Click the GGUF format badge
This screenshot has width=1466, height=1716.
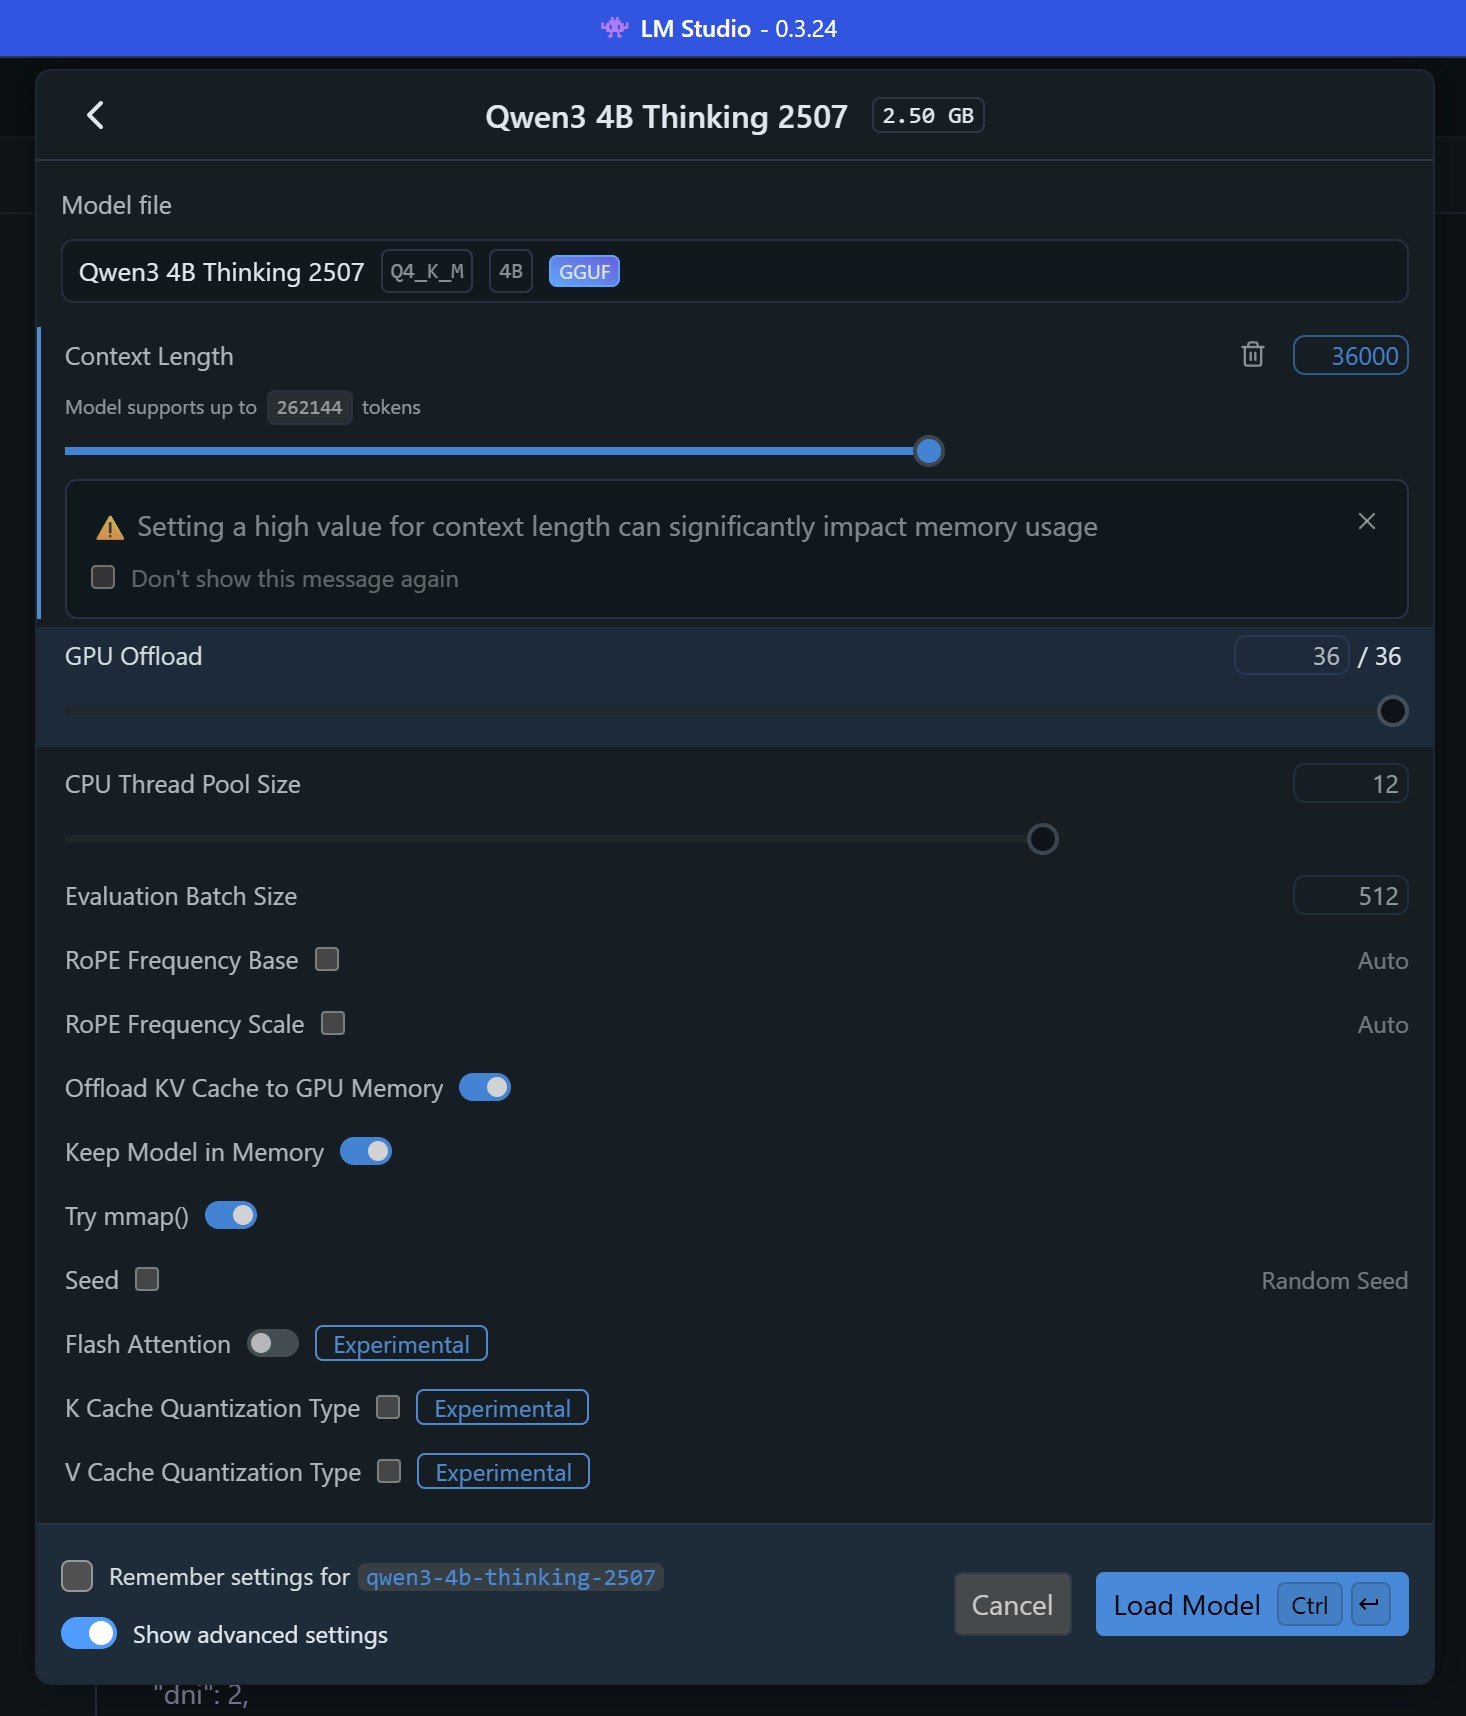(x=584, y=271)
